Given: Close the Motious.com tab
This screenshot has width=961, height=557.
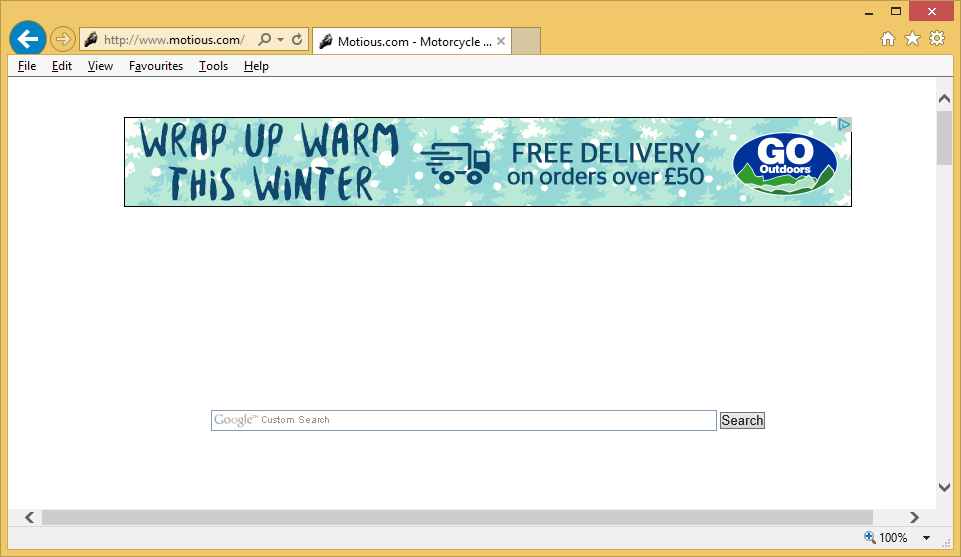Looking at the screenshot, I should 501,41.
